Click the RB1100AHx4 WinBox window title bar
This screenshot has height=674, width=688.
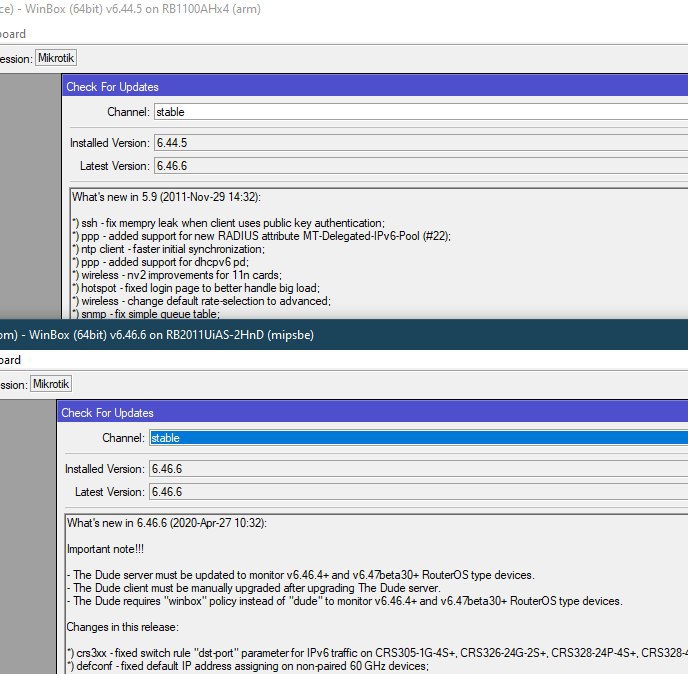click(344, 9)
